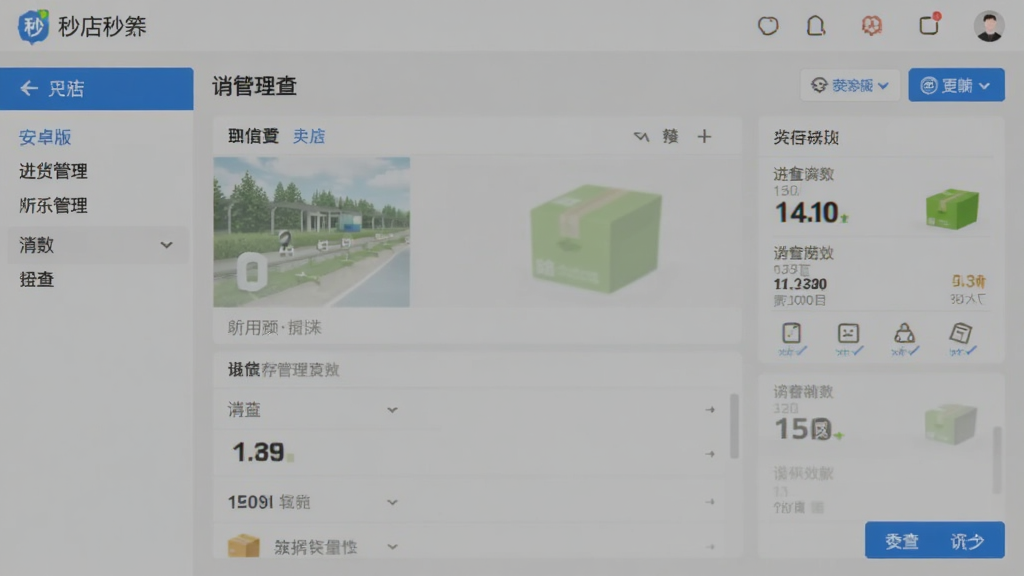The height and width of the screenshot is (576, 1024).
Task: Click the 11.2330 figure in the right panel
Action: [800, 284]
